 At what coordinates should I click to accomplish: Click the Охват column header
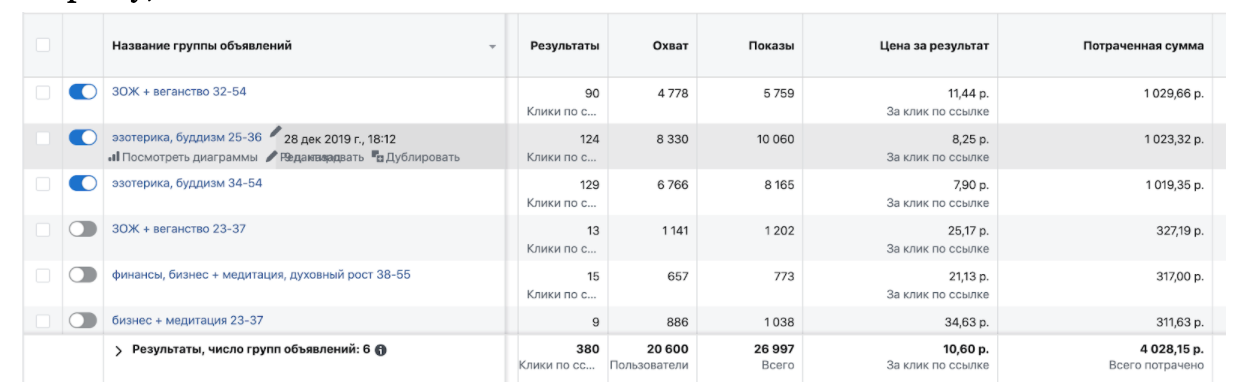click(670, 46)
